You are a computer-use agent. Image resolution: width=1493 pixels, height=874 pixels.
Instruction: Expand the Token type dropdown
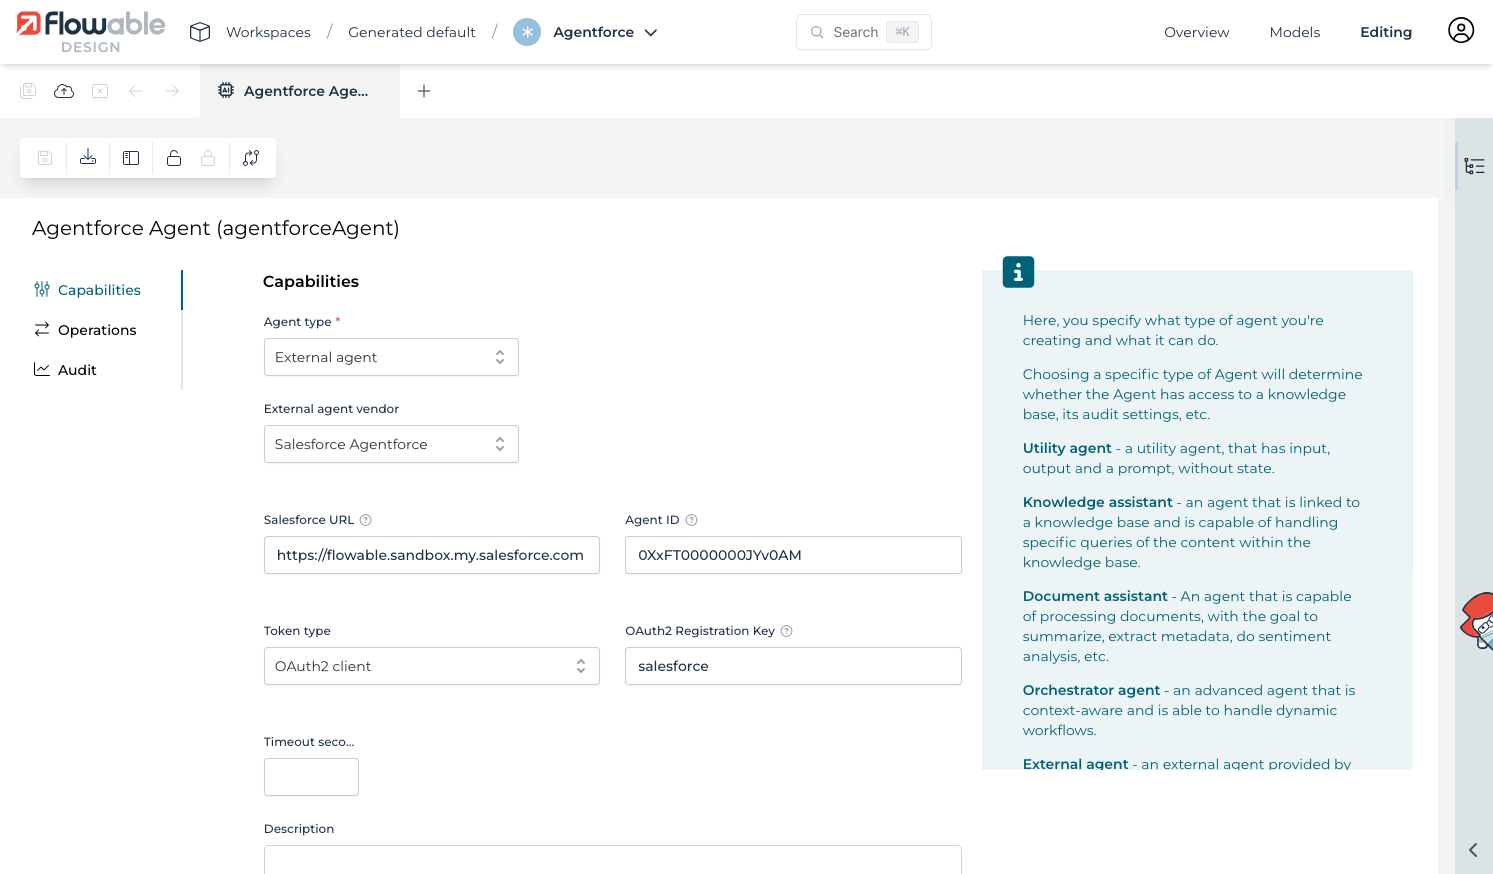pos(431,666)
